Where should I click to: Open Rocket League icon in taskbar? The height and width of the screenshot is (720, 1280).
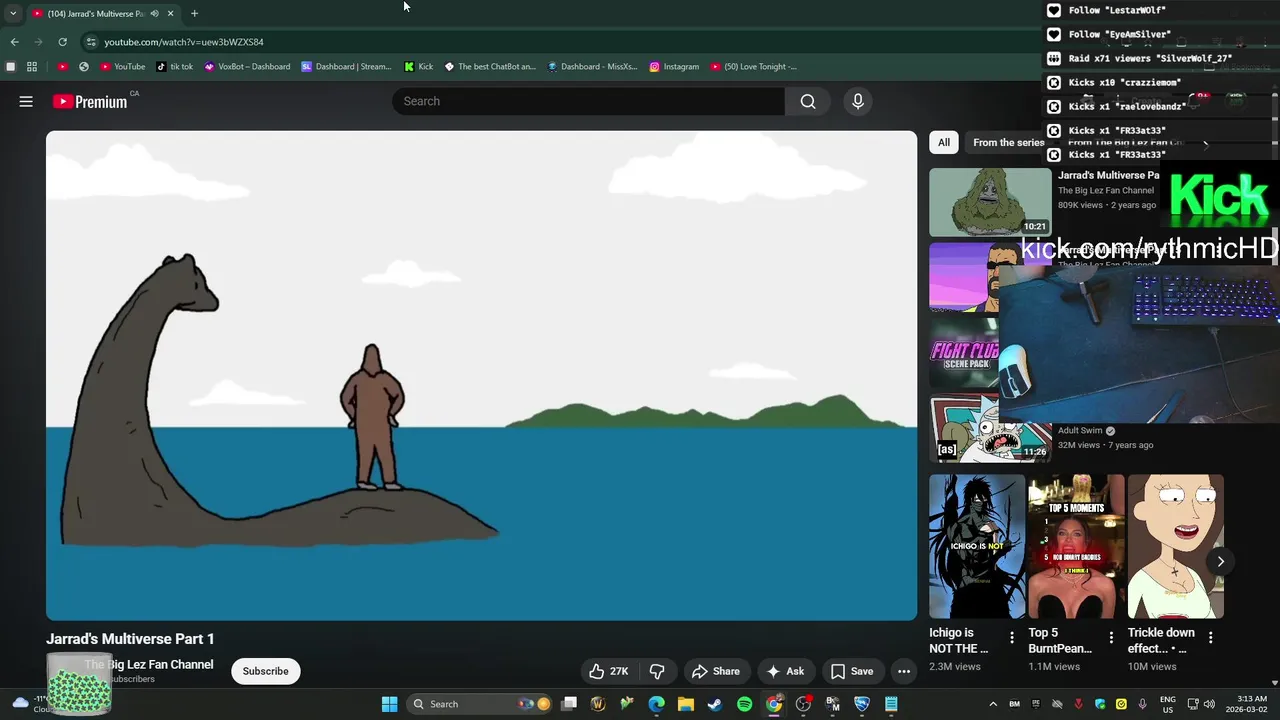pos(861,704)
